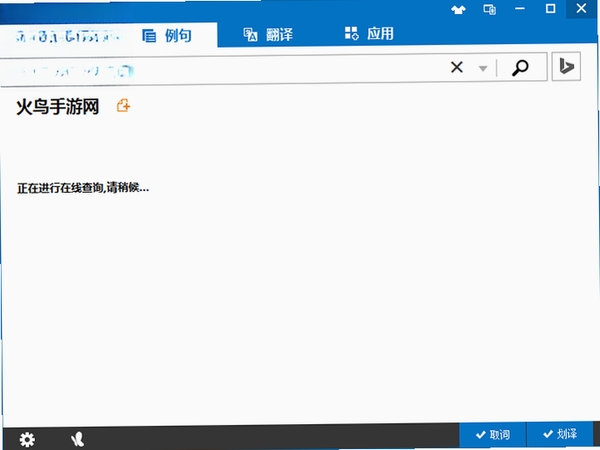
Task: Expand the search history dropdown arrow
Action: 483,68
